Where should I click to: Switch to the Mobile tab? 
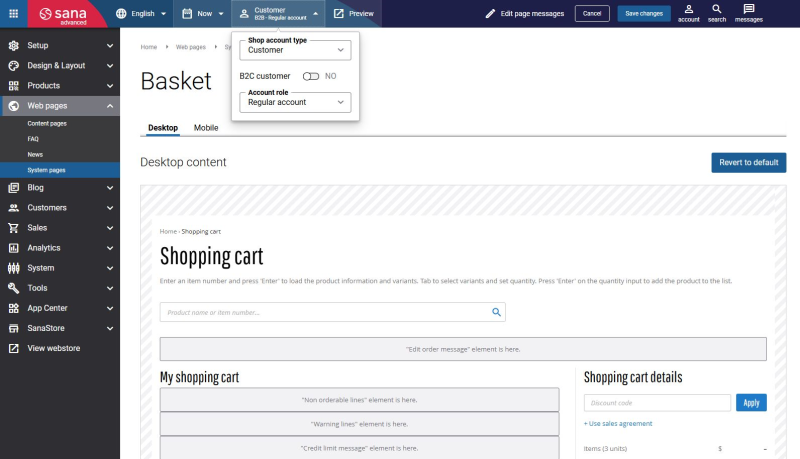point(206,128)
